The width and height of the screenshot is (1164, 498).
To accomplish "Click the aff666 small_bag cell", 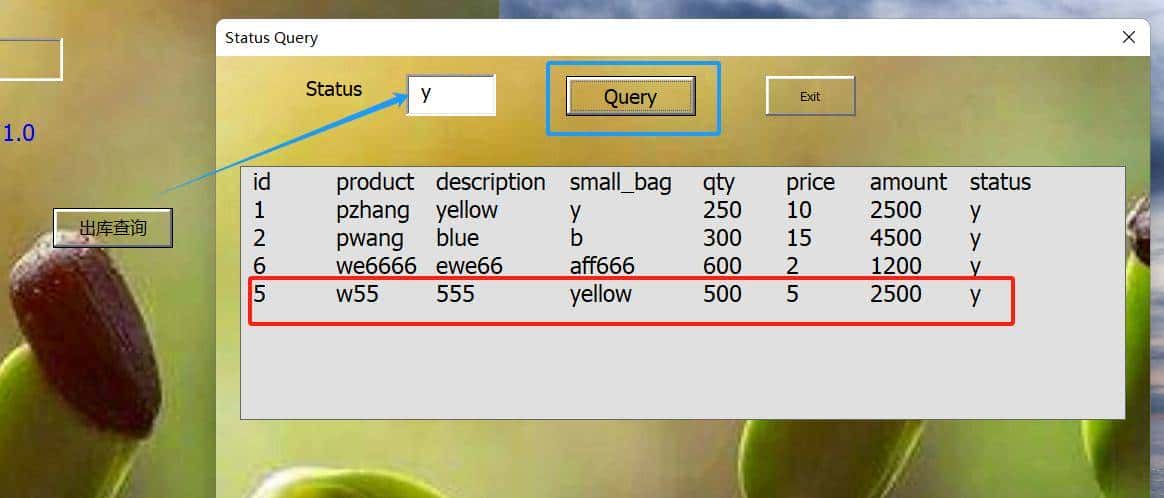I will [602, 266].
